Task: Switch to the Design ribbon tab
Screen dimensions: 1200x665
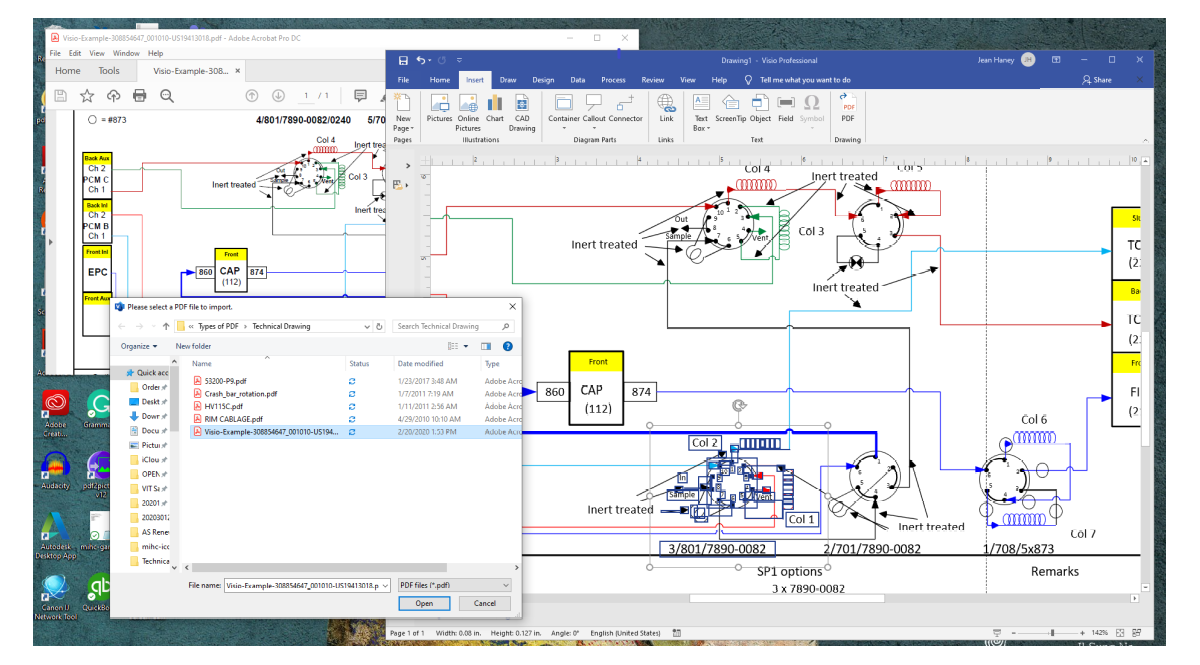Action: tap(543, 80)
